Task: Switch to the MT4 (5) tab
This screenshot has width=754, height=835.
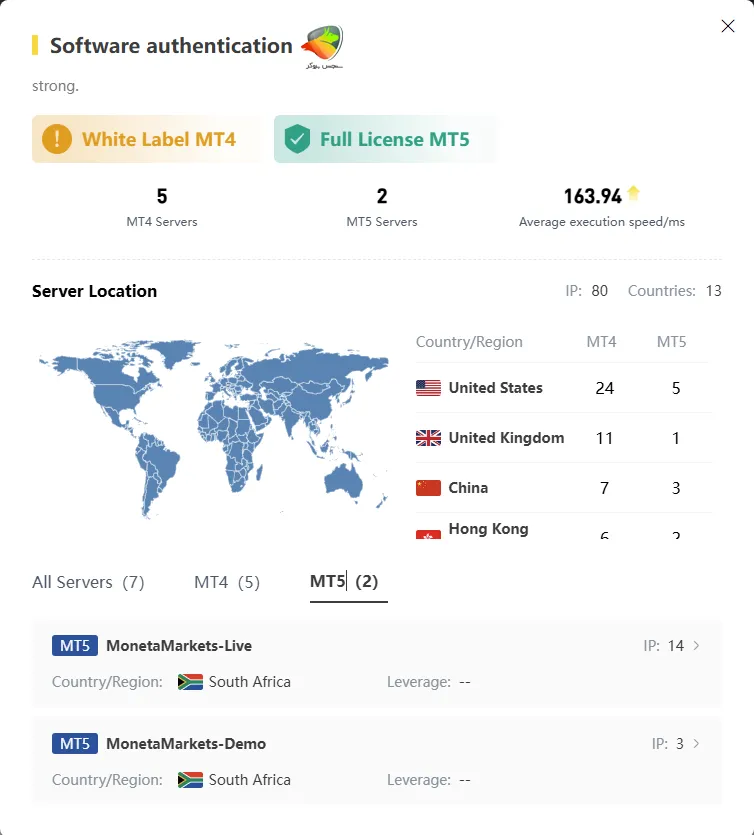Action: coord(227,582)
